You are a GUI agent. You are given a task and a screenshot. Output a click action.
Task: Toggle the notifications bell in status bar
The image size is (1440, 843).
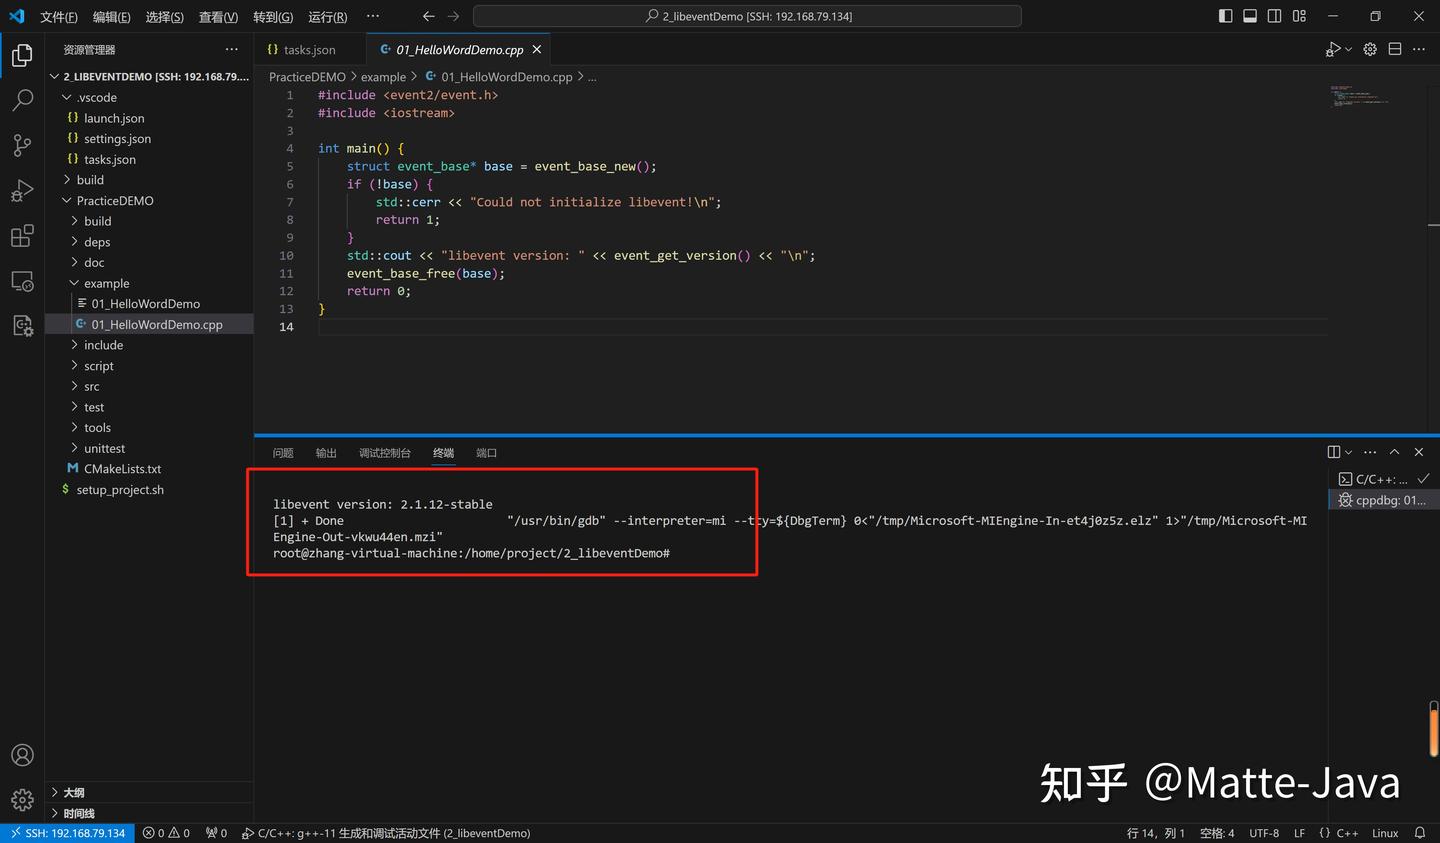(x=1419, y=832)
